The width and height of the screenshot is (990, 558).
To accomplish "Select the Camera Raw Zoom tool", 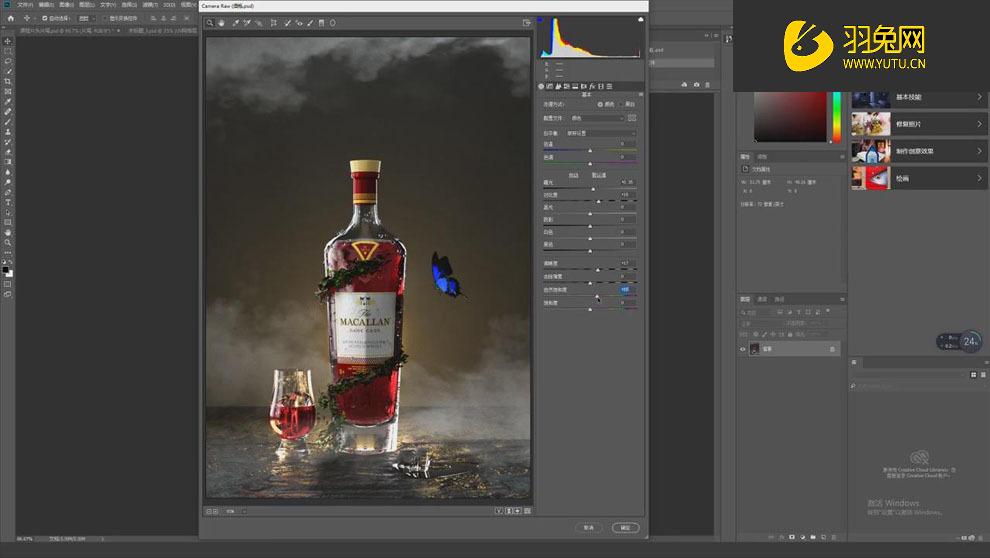I will click(210, 23).
